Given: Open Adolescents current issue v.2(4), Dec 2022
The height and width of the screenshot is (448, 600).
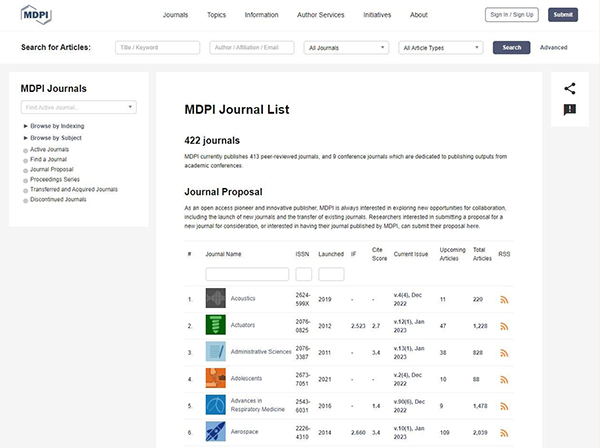Looking at the screenshot, I should click(408, 379).
